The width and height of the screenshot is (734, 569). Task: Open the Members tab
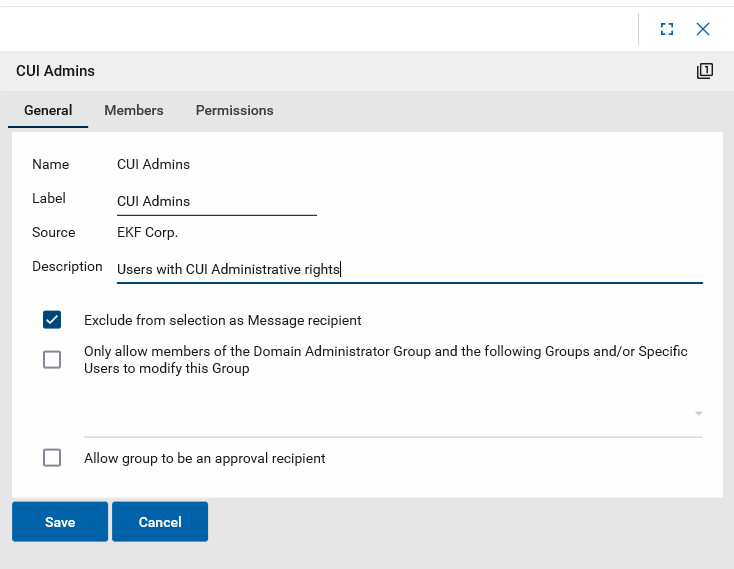[x=134, y=110]
